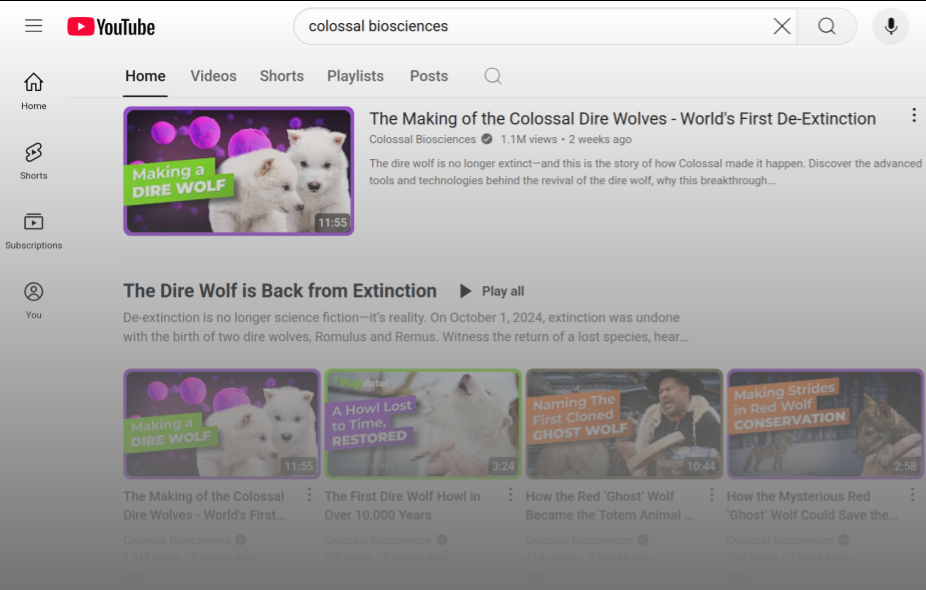
Task: Open options for Mysterious Red 'Ghost' Wolf card
Action: (x=912, y=495)
